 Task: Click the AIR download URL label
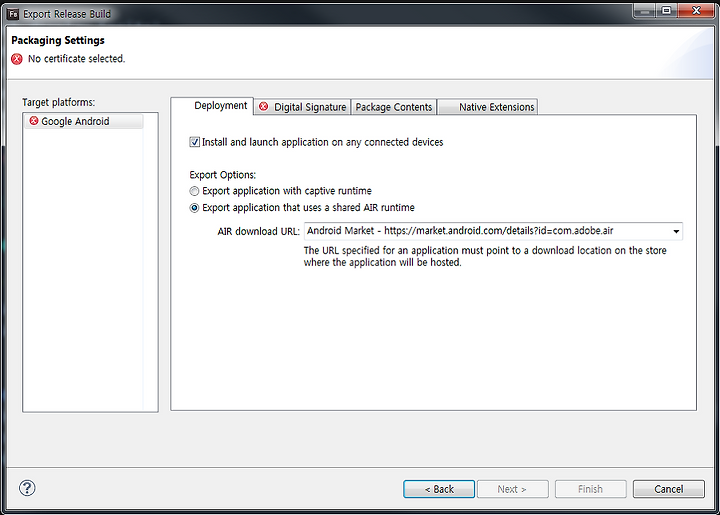[259, 231]
